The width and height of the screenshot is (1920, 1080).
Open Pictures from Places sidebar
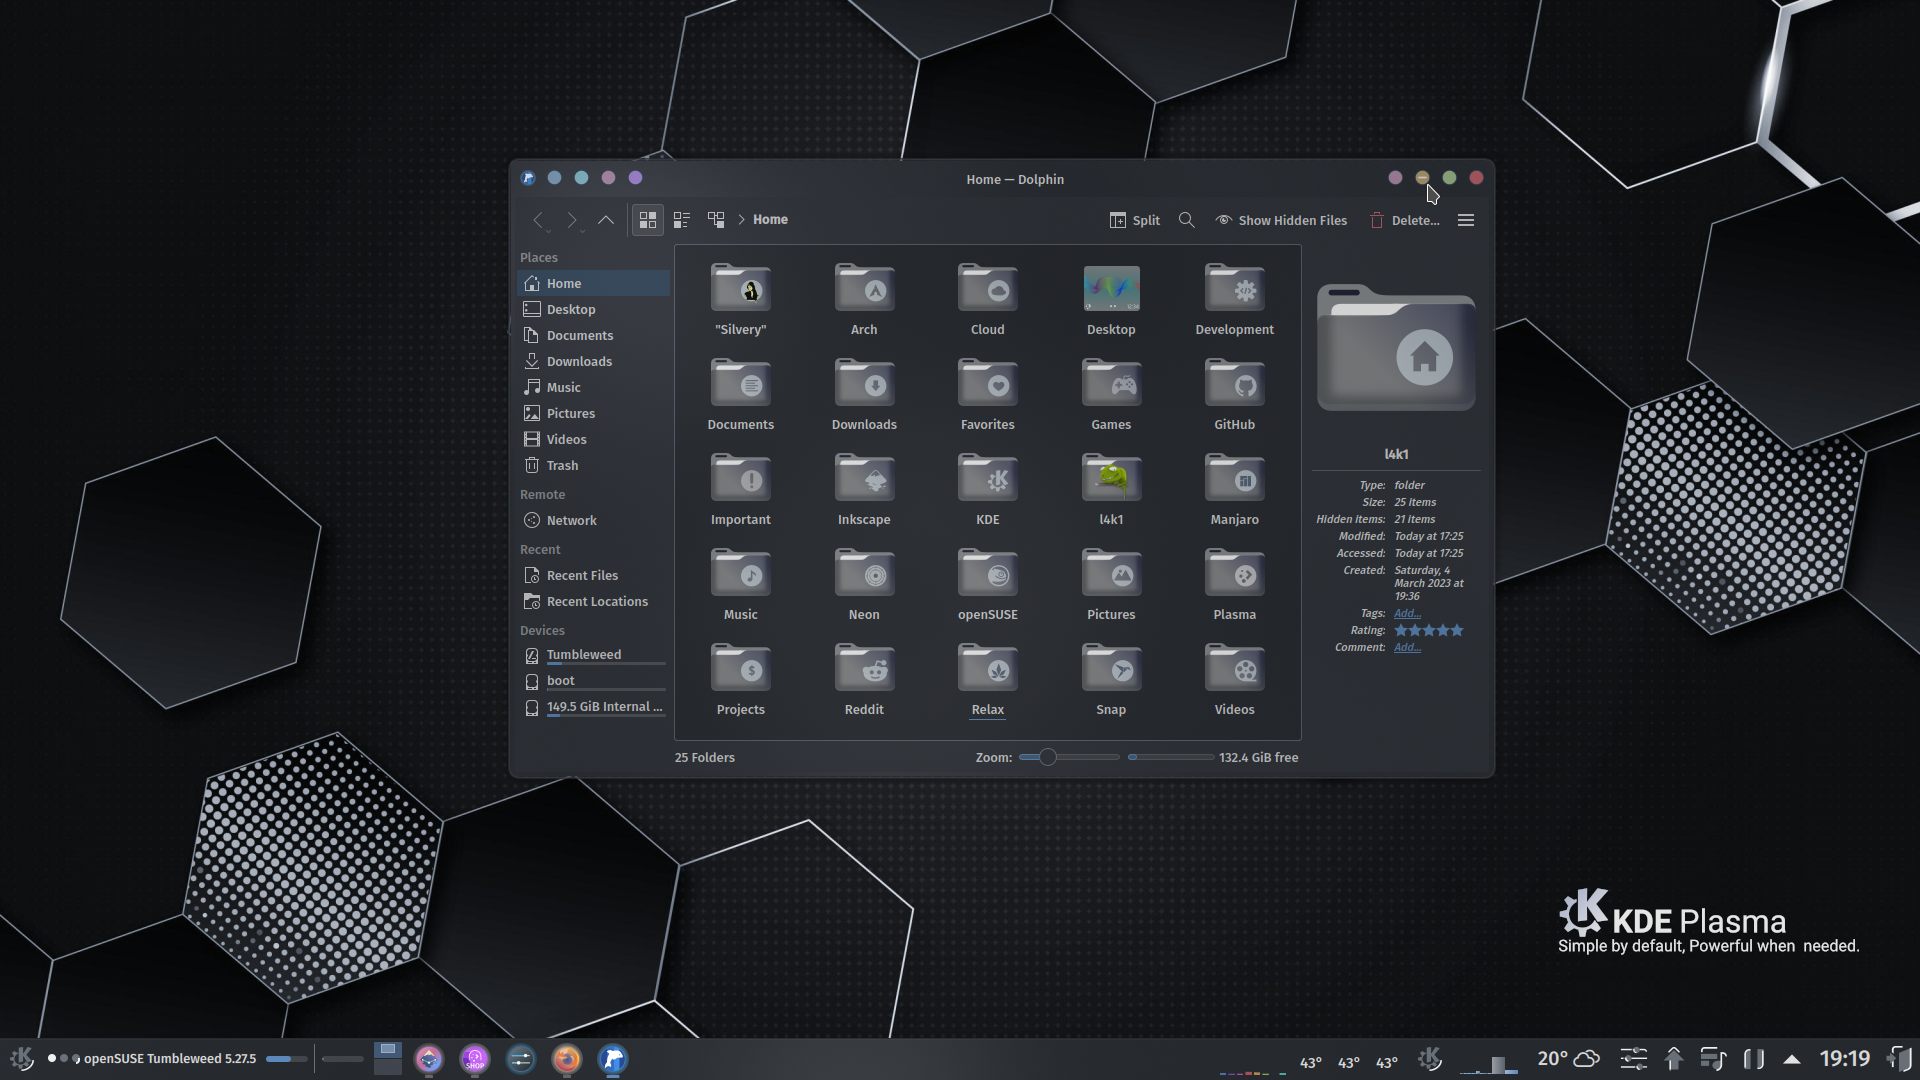click(594, 414)
